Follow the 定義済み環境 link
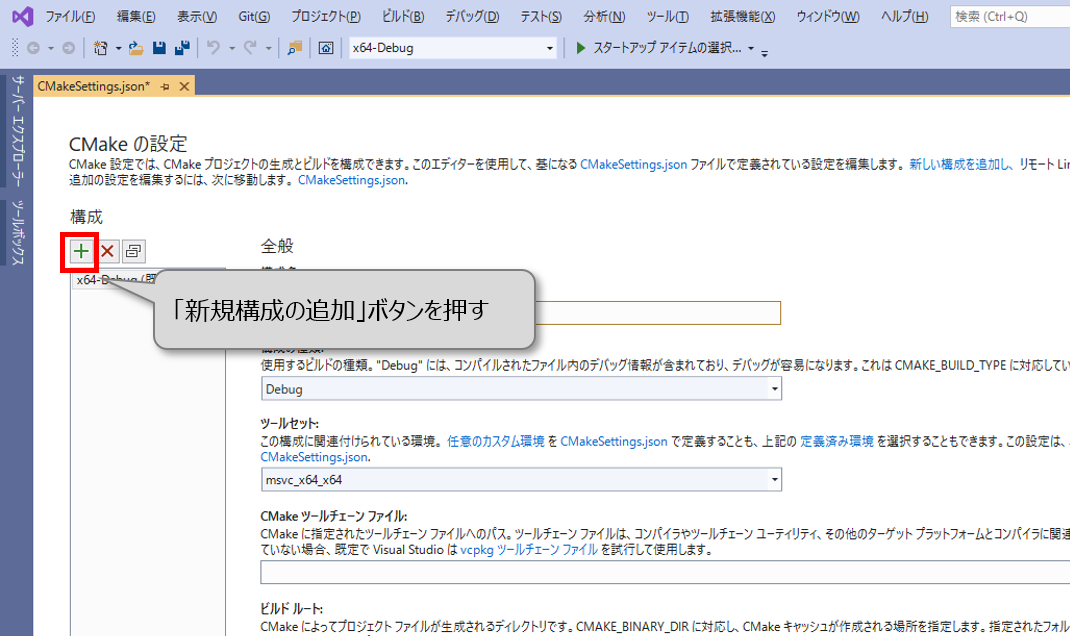The image size is (1070, 636). tap(837, 442)
